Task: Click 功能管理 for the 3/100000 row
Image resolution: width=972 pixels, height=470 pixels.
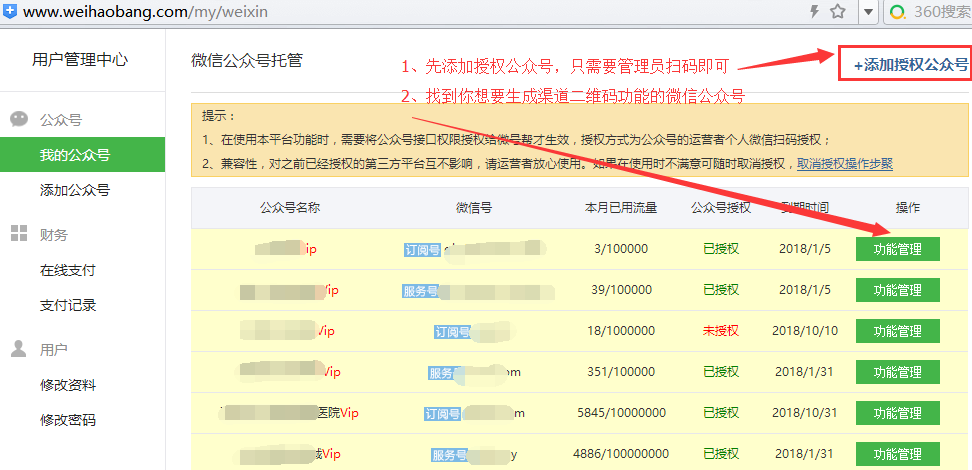Action: pos(898,249)
